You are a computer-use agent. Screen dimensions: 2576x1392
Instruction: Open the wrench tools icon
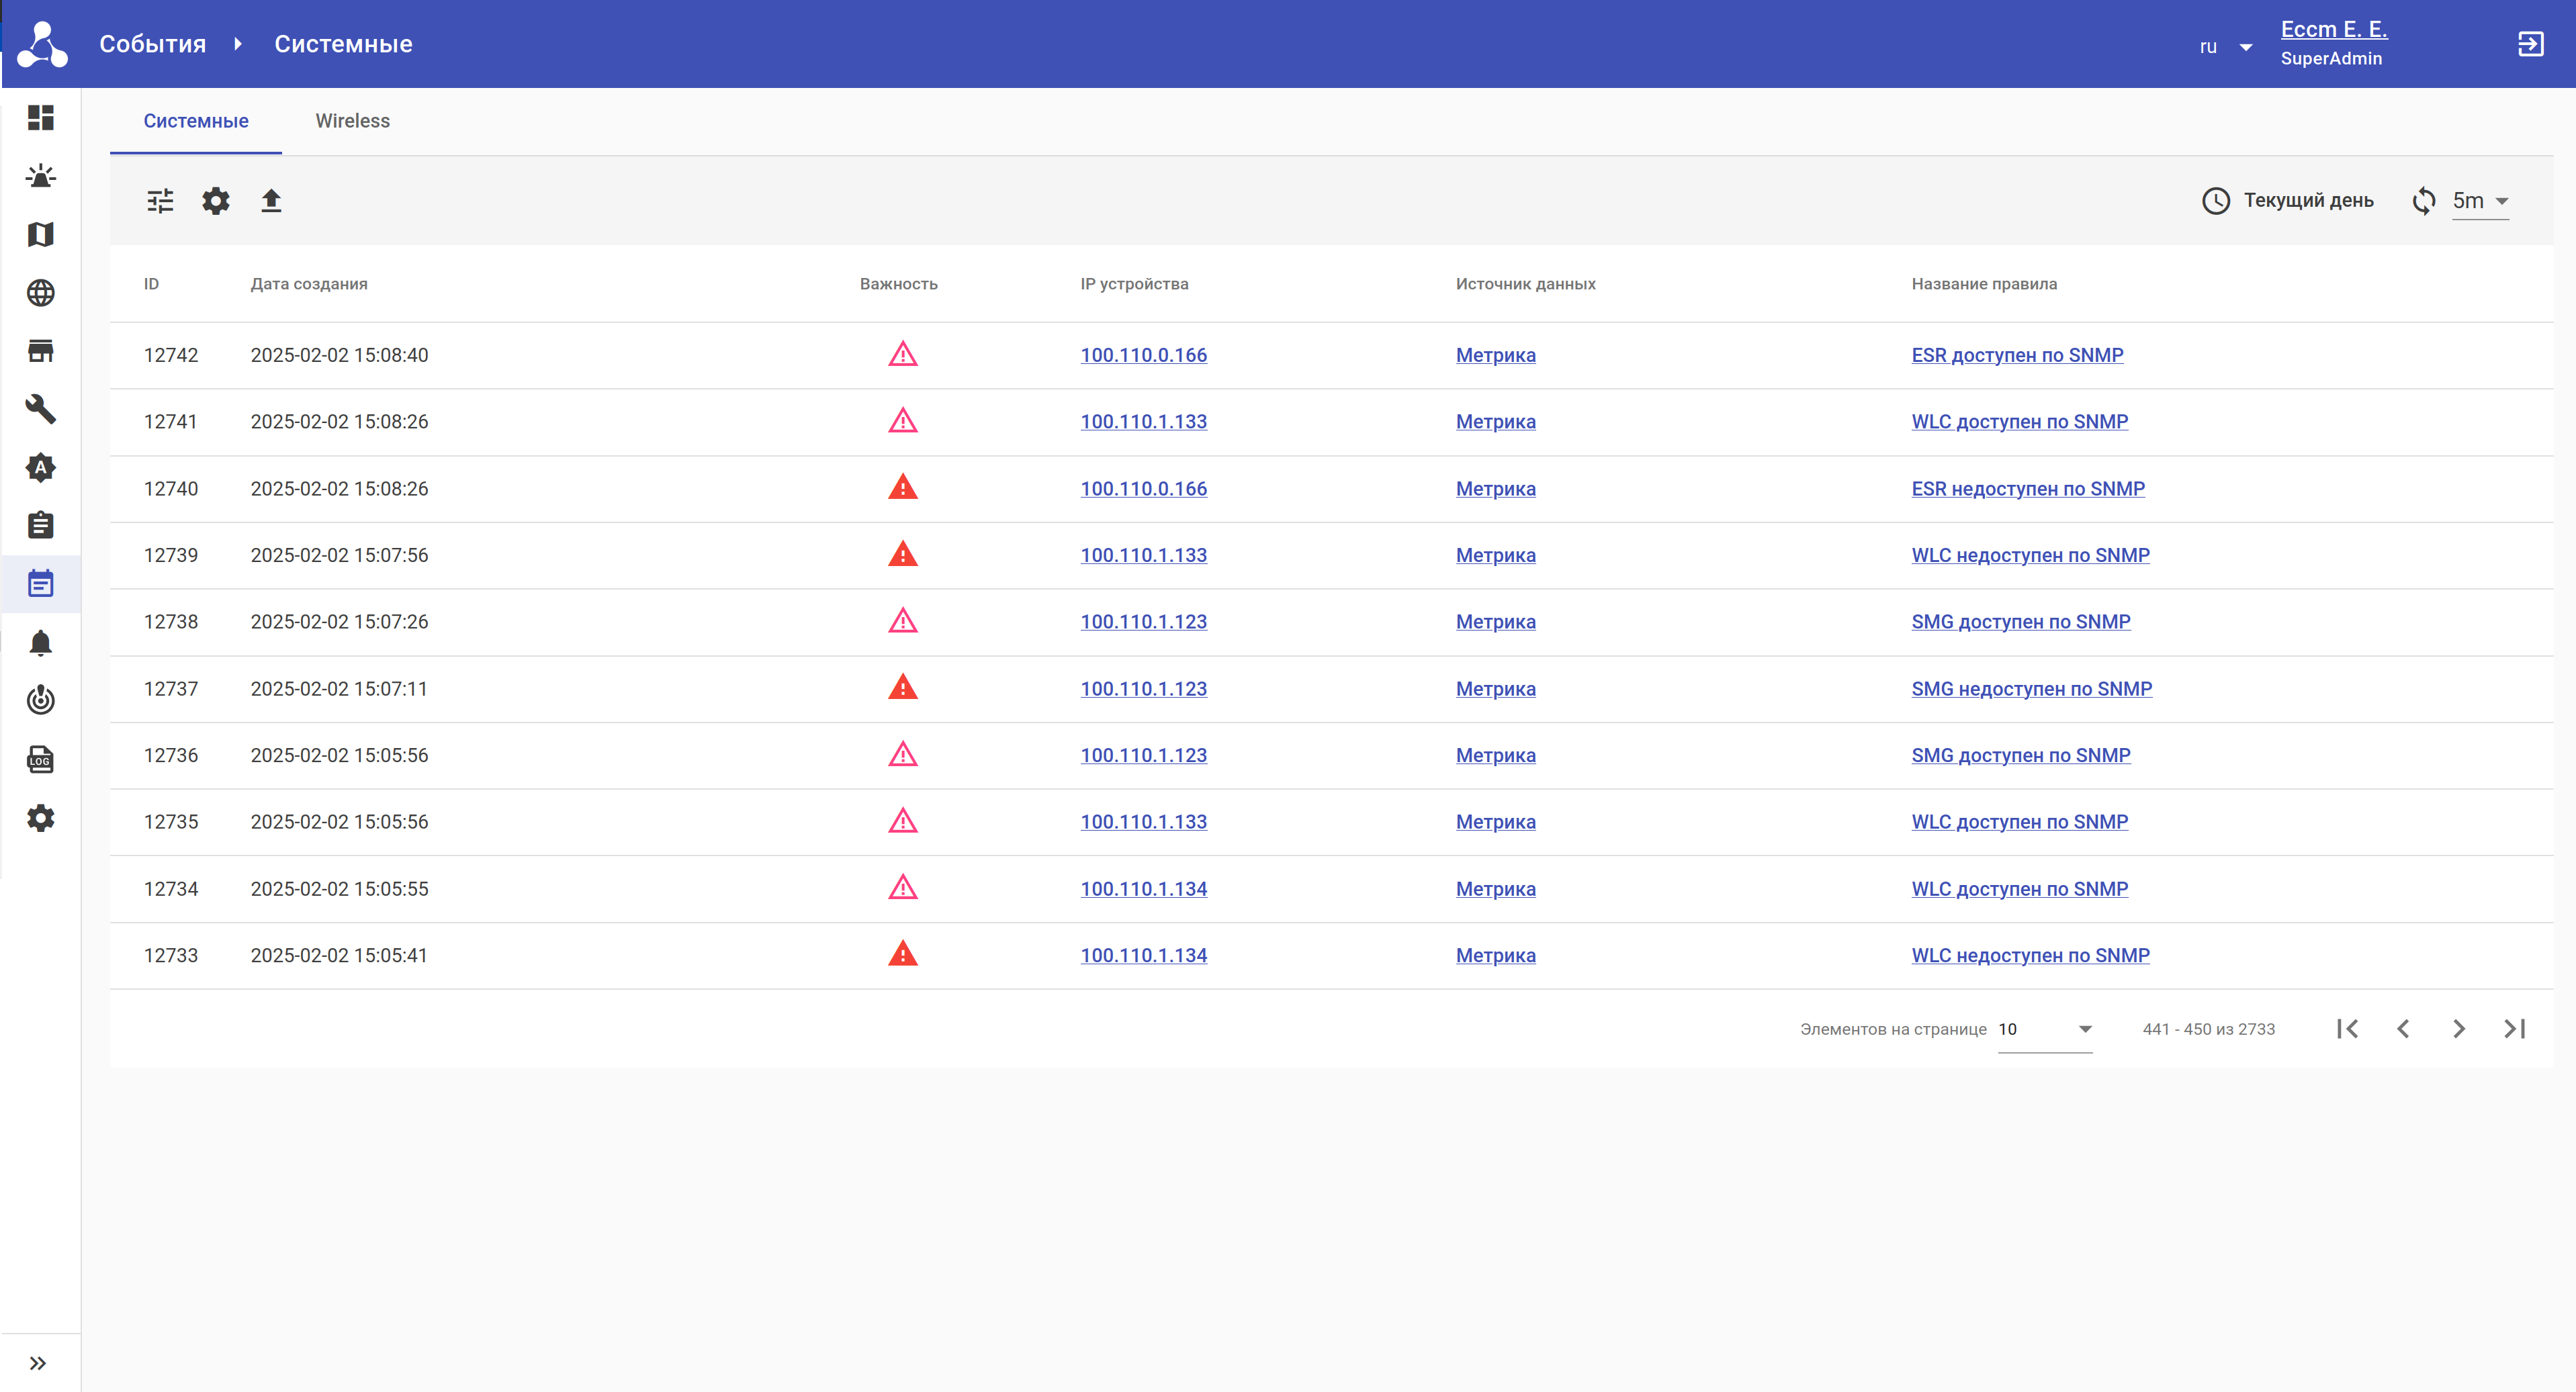click(40, 408)
